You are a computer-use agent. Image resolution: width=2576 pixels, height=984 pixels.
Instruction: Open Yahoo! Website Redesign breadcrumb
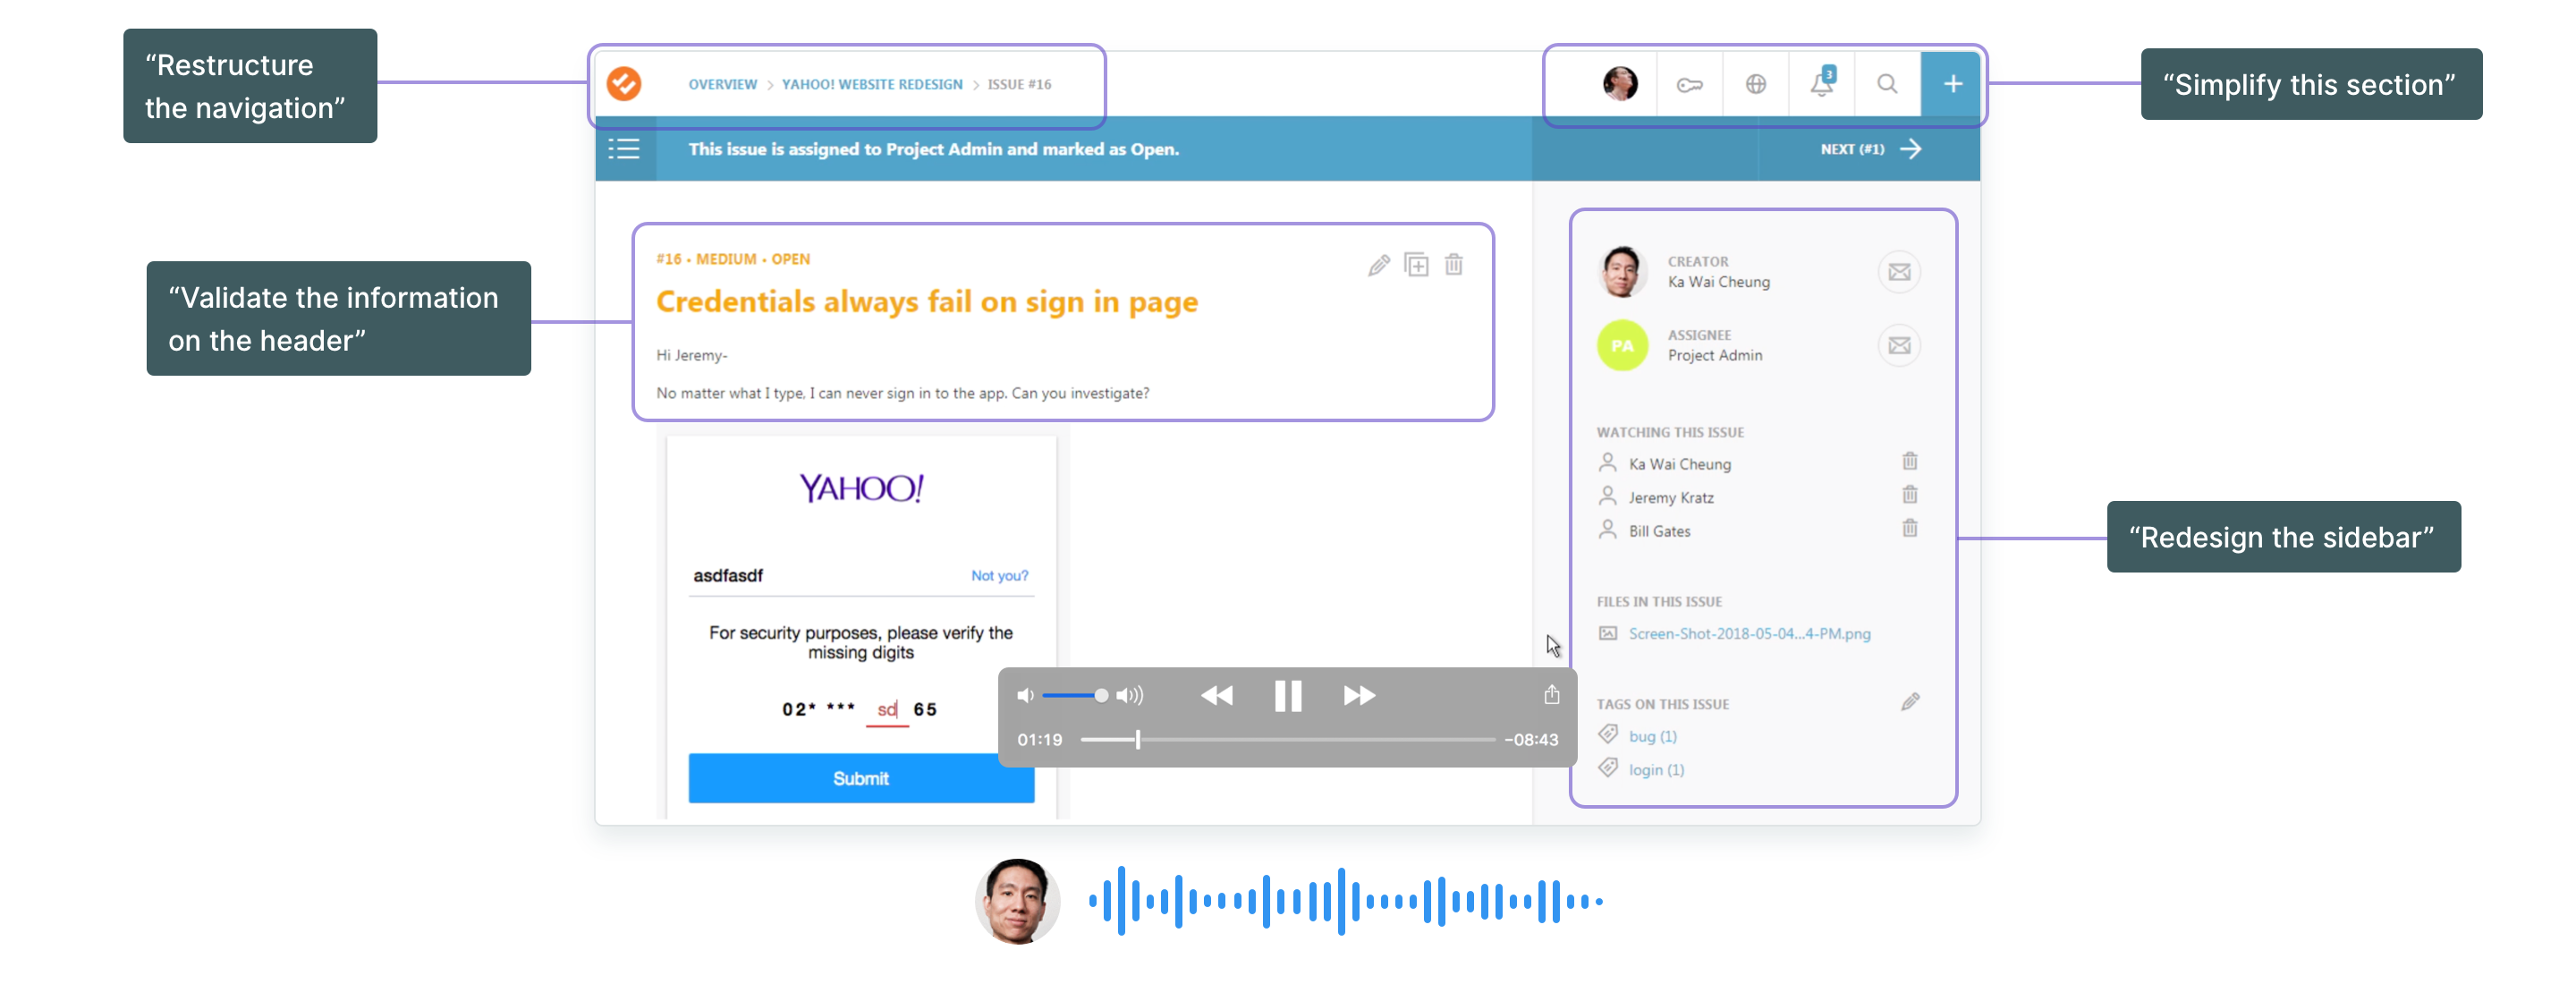[x=871, y=85]
